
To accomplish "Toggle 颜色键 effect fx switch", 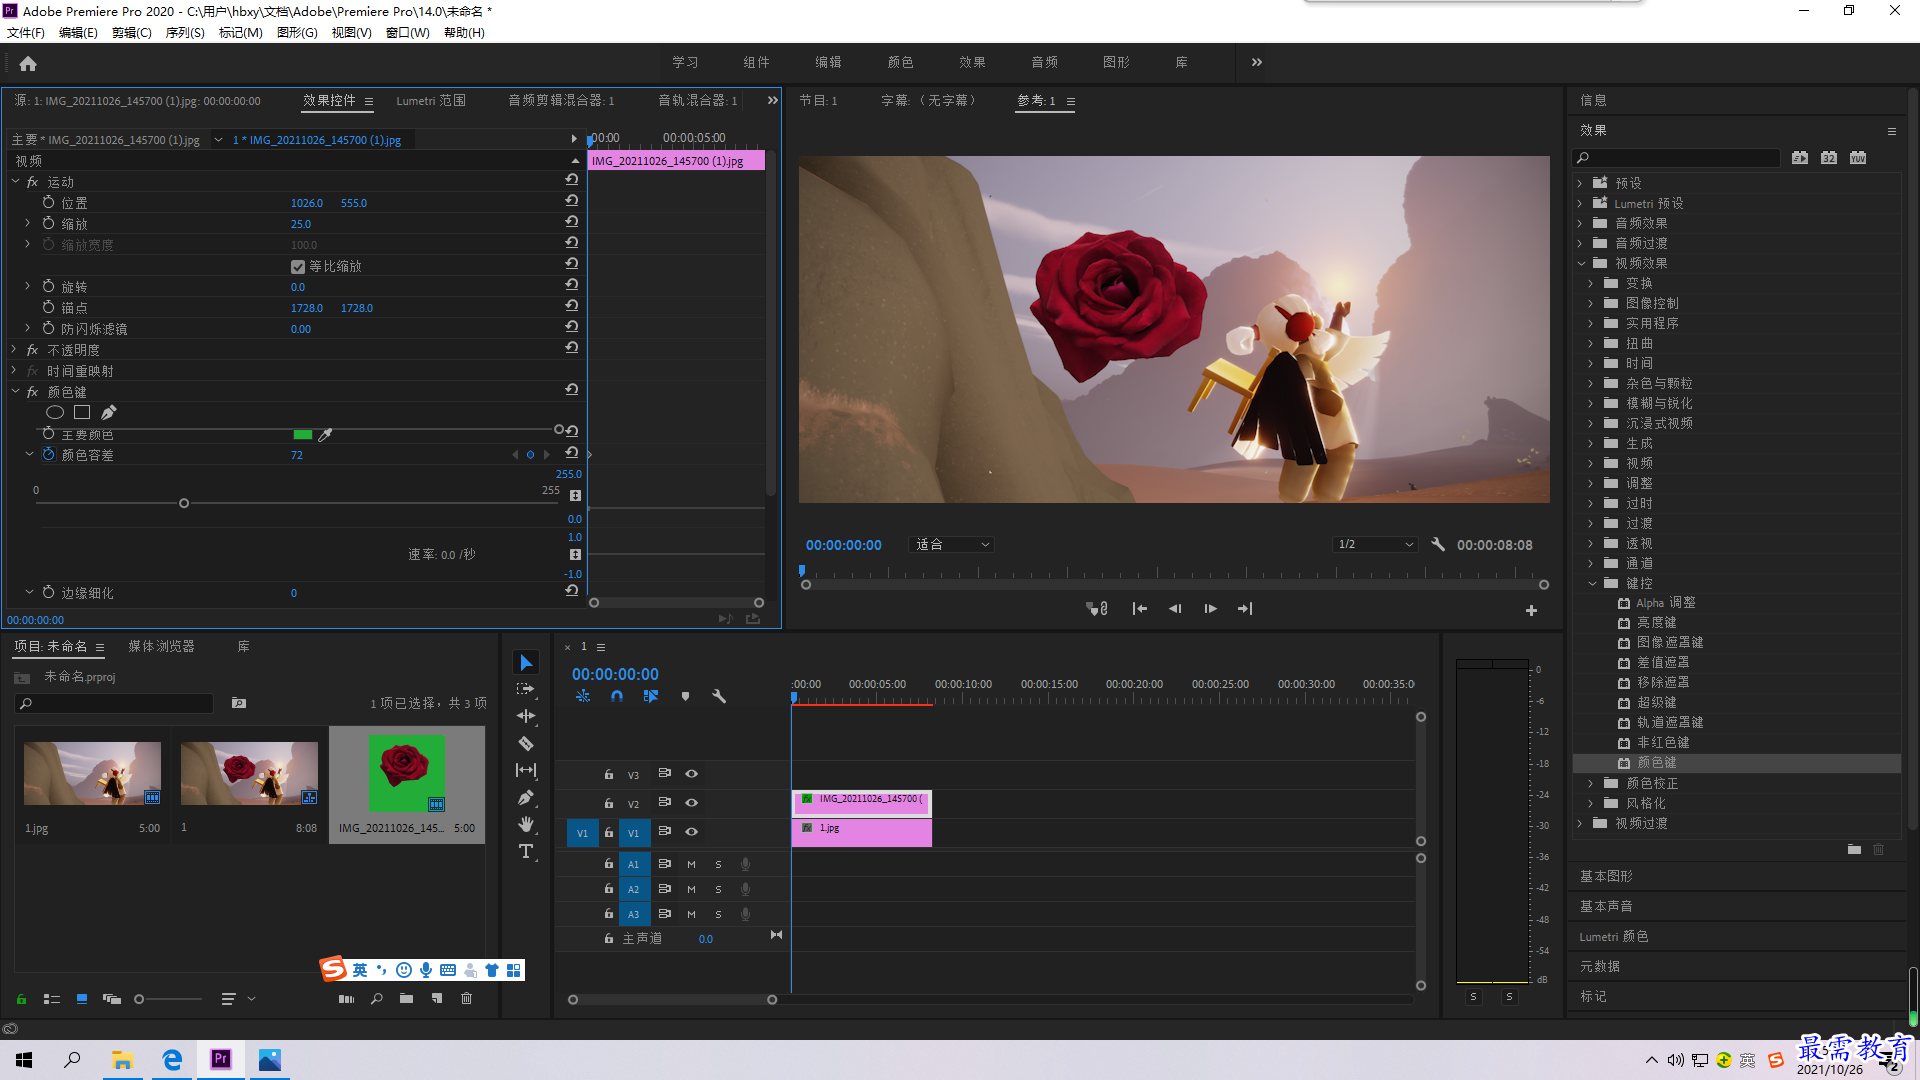I will [x=32, y=392].
